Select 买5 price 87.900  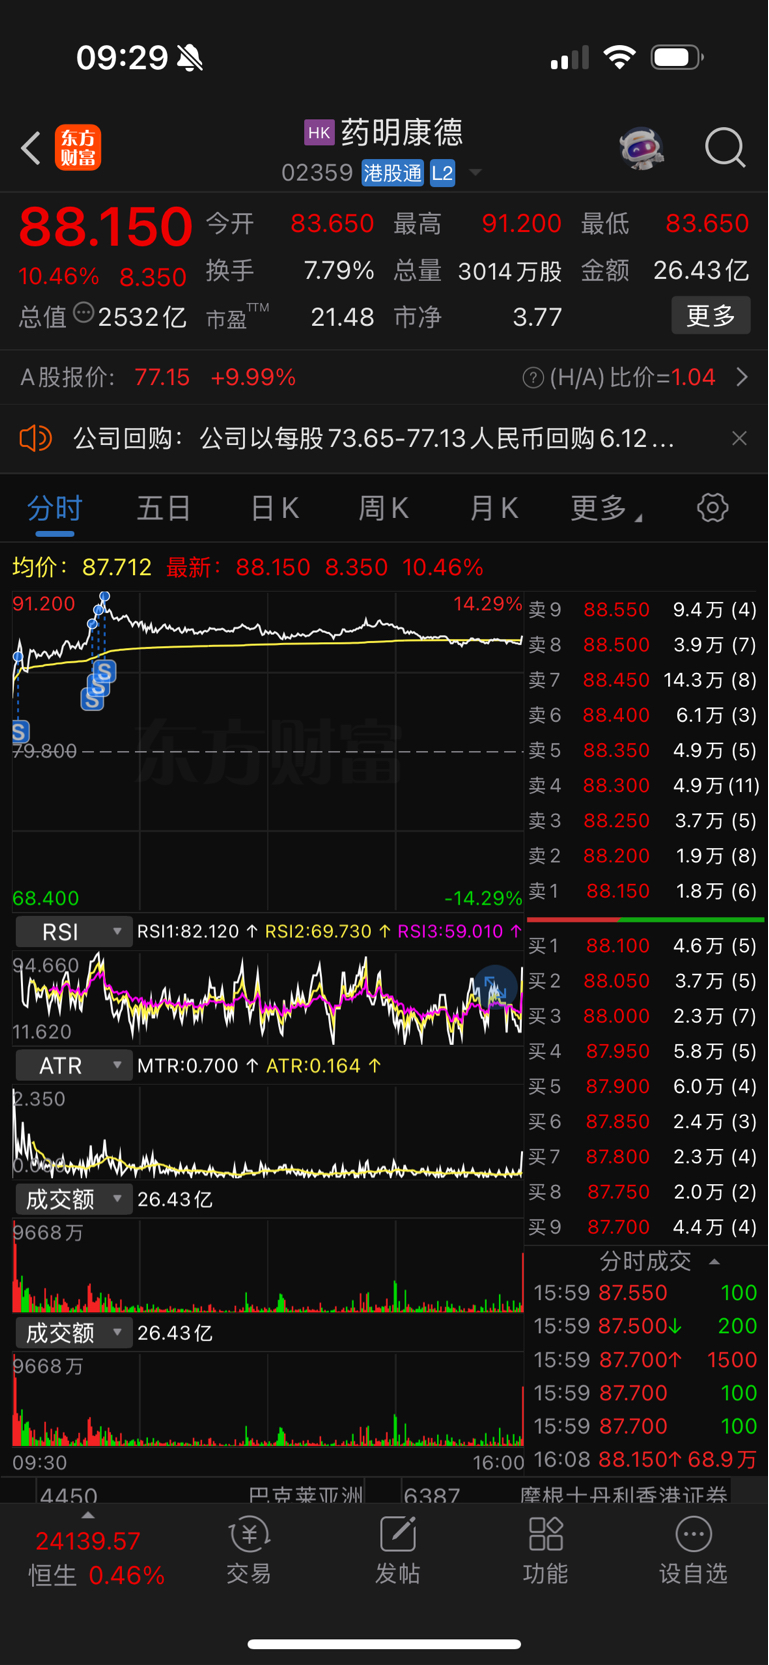pos(618,1086)
